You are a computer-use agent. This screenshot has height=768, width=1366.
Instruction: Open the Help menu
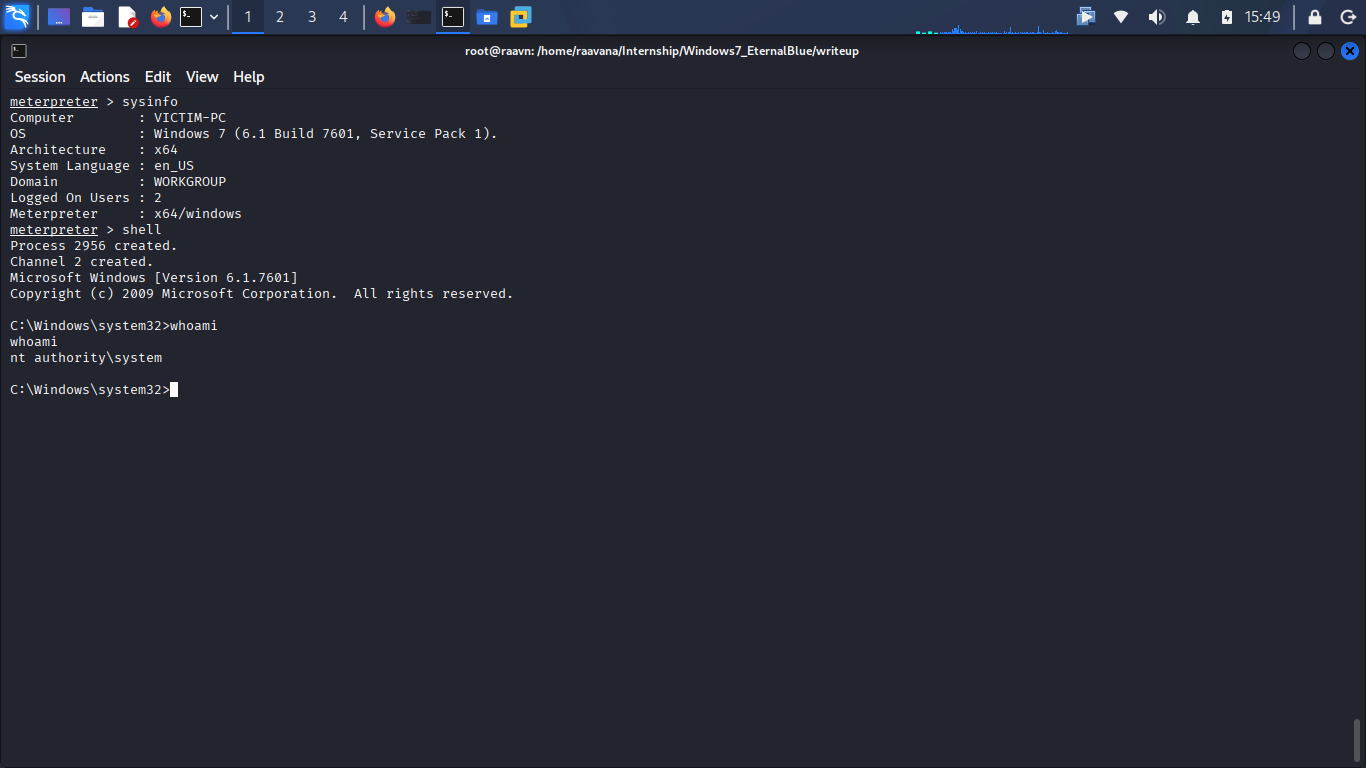(249, 77)
